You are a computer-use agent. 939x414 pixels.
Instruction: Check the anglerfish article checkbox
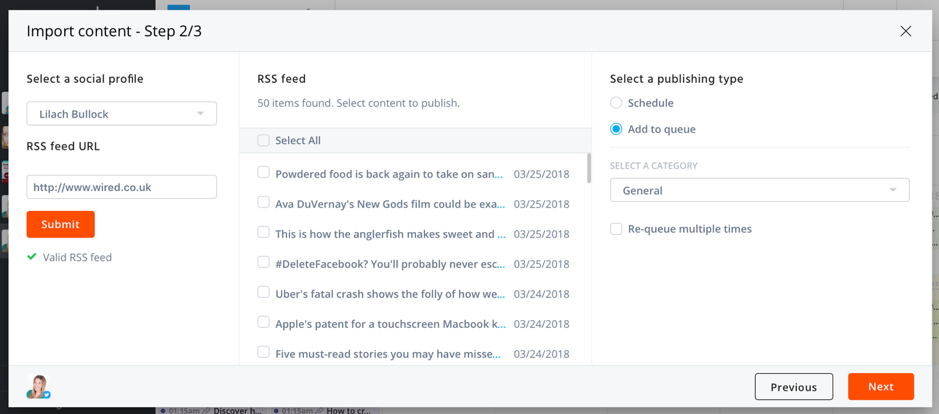pyautogui.click(x=264, y=232)
